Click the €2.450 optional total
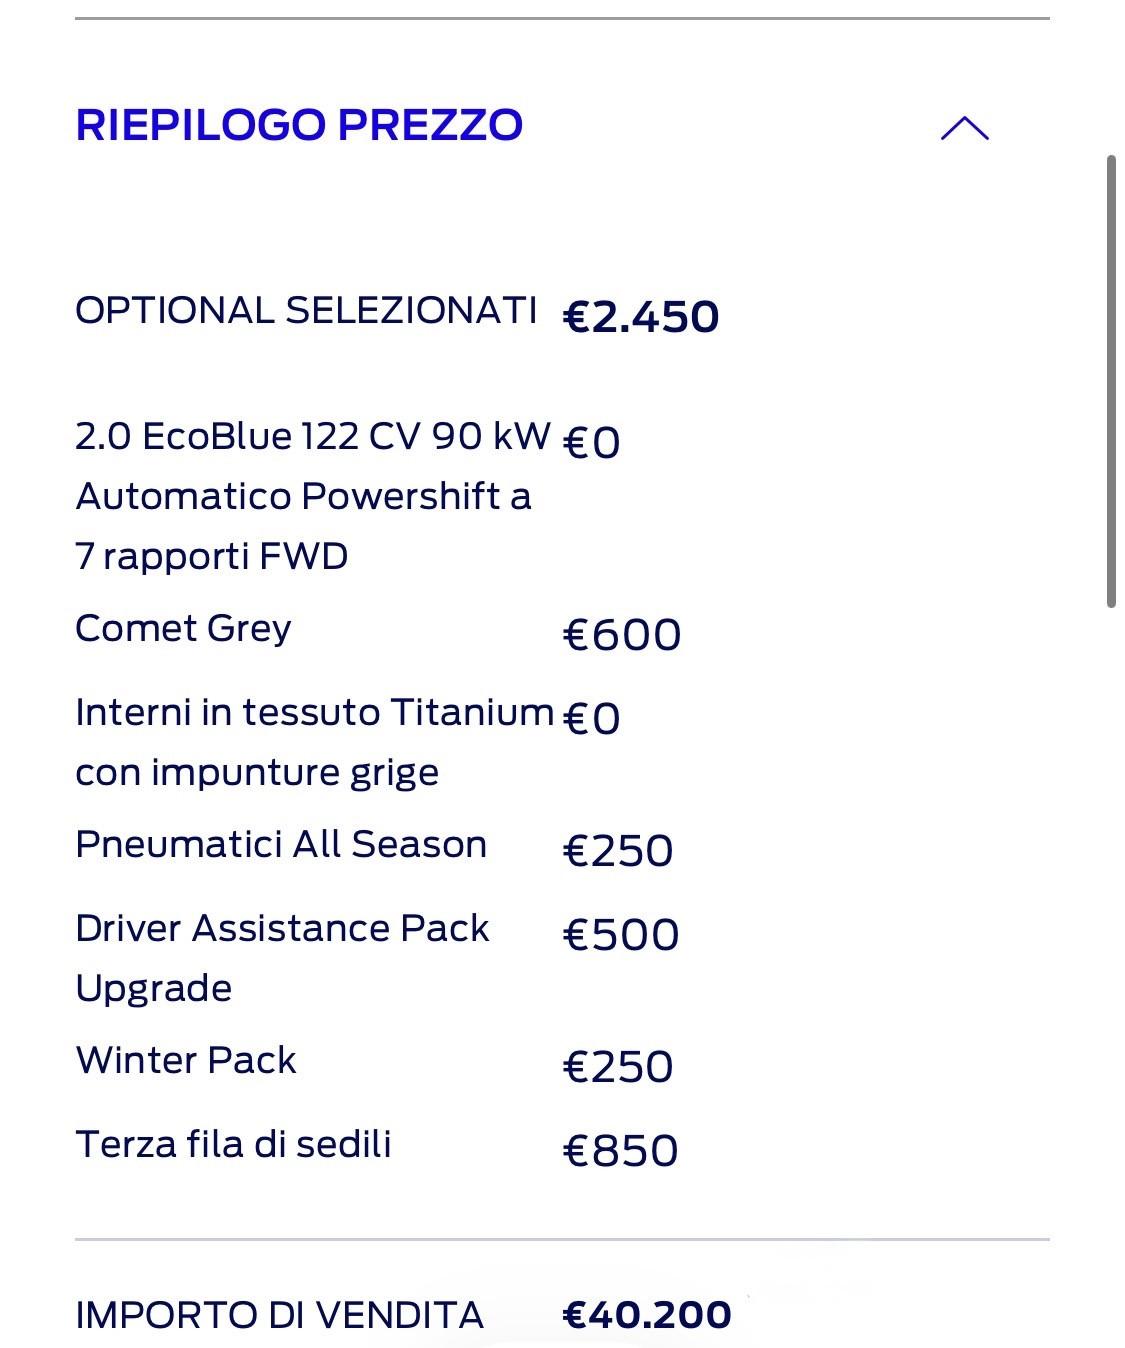This screenshot has height=1348, width=1125. click(641, 316)
